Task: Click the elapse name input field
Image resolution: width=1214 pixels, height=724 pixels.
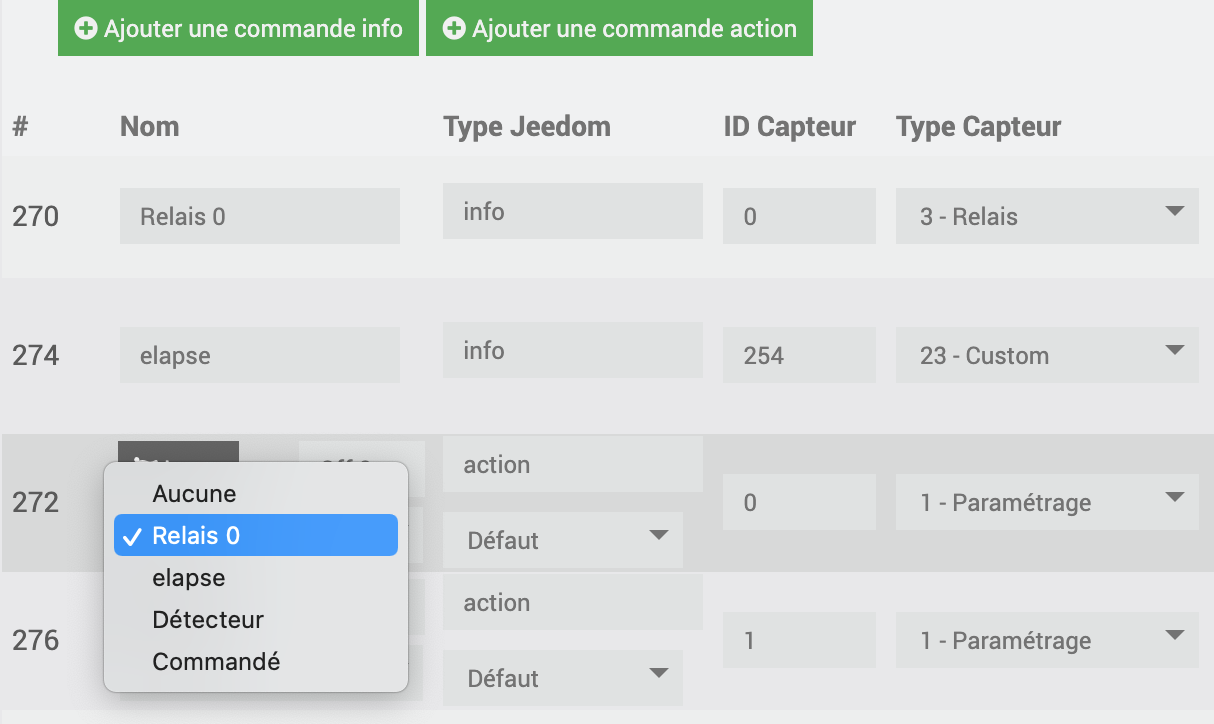Action: (260, 355)
